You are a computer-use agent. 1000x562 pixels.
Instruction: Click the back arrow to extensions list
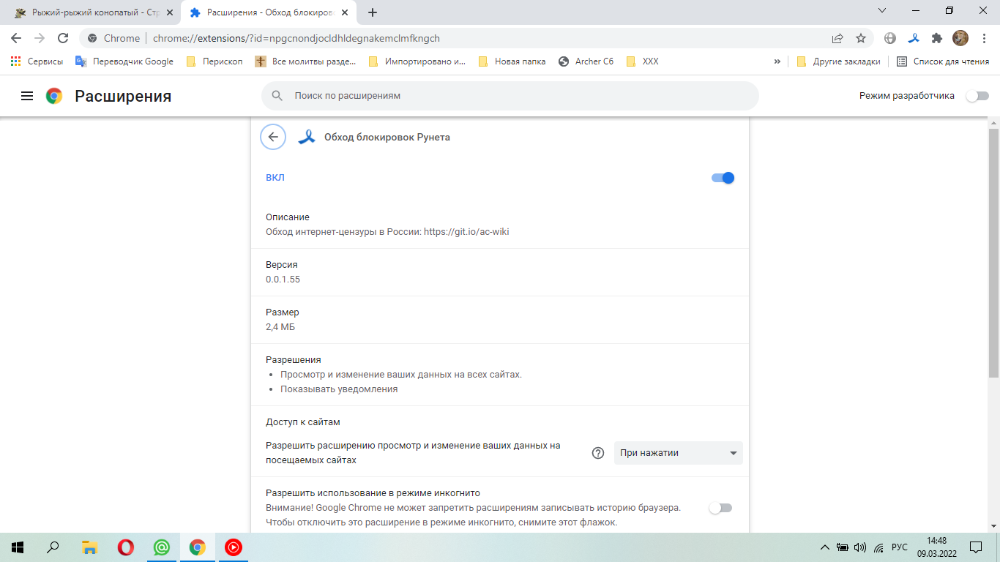[272, 137]
